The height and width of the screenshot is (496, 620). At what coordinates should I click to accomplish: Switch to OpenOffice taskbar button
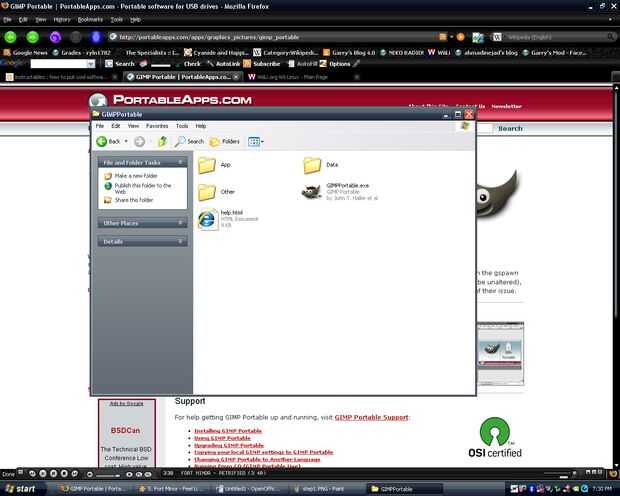pos(251,489)
